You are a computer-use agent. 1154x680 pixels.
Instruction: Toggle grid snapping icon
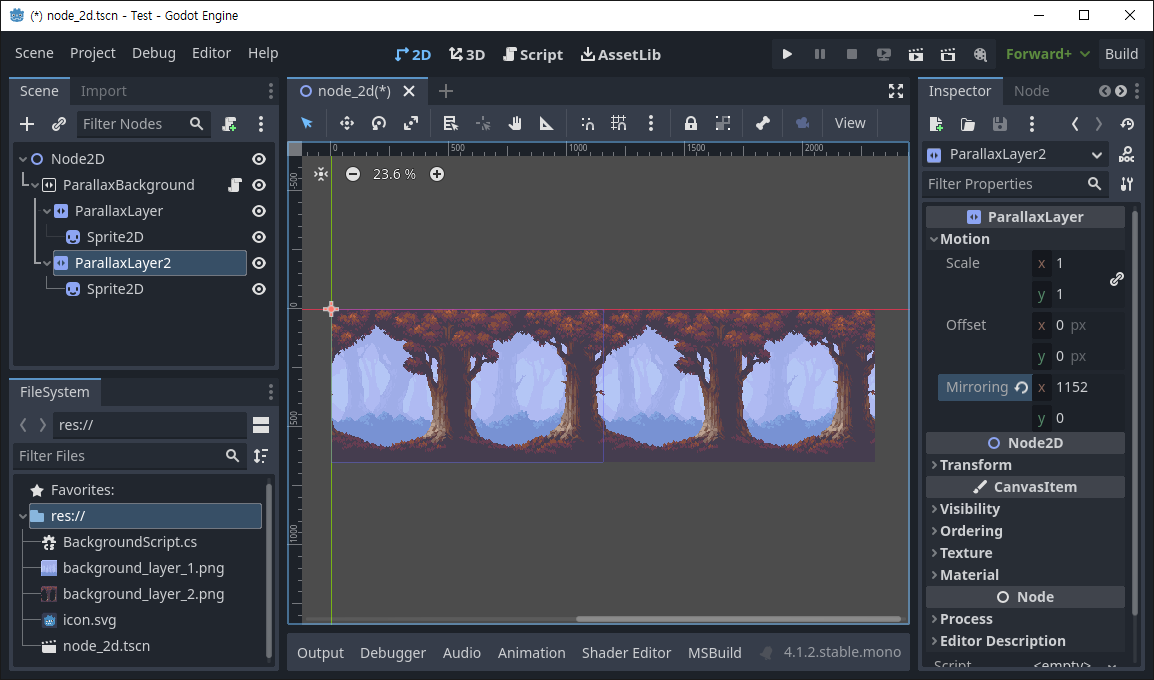click(x=619, y=123)
